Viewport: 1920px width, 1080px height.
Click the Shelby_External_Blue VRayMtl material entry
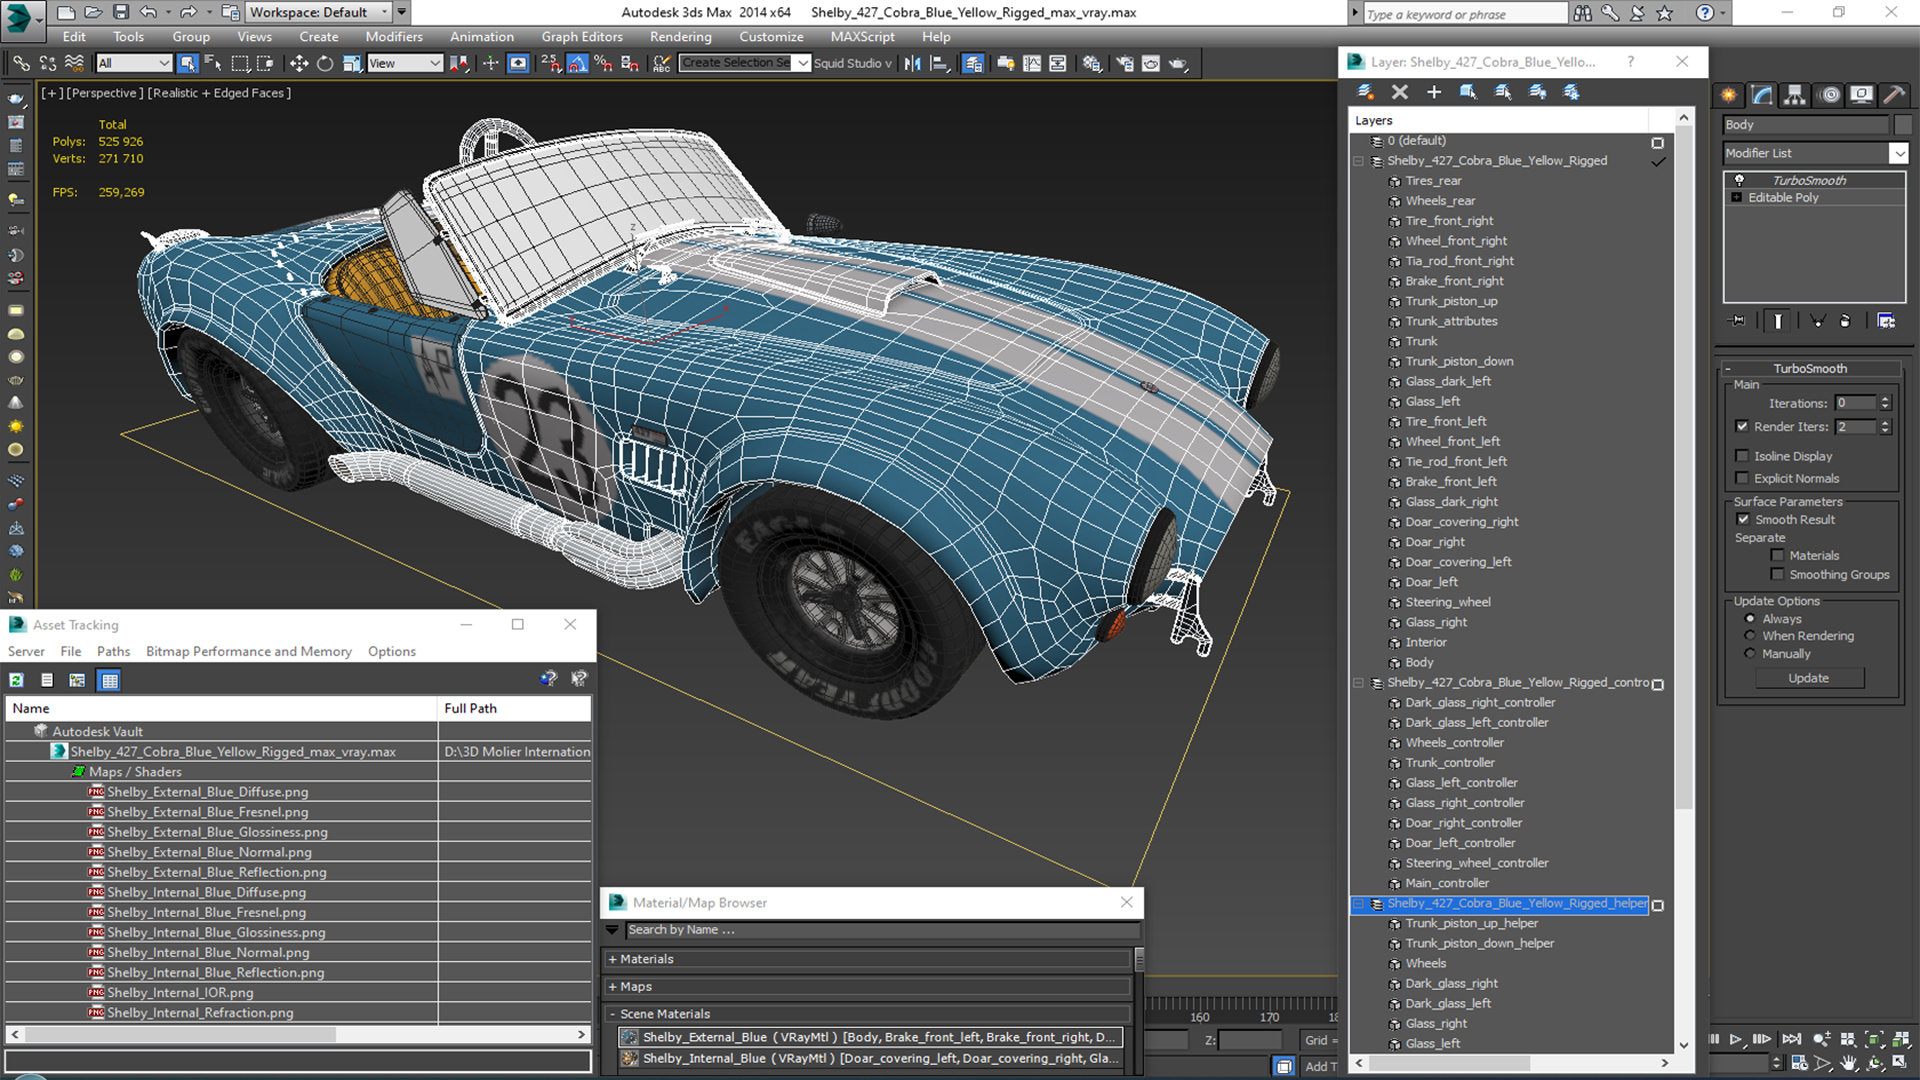pyautogui.click(x=870, y=1037)
